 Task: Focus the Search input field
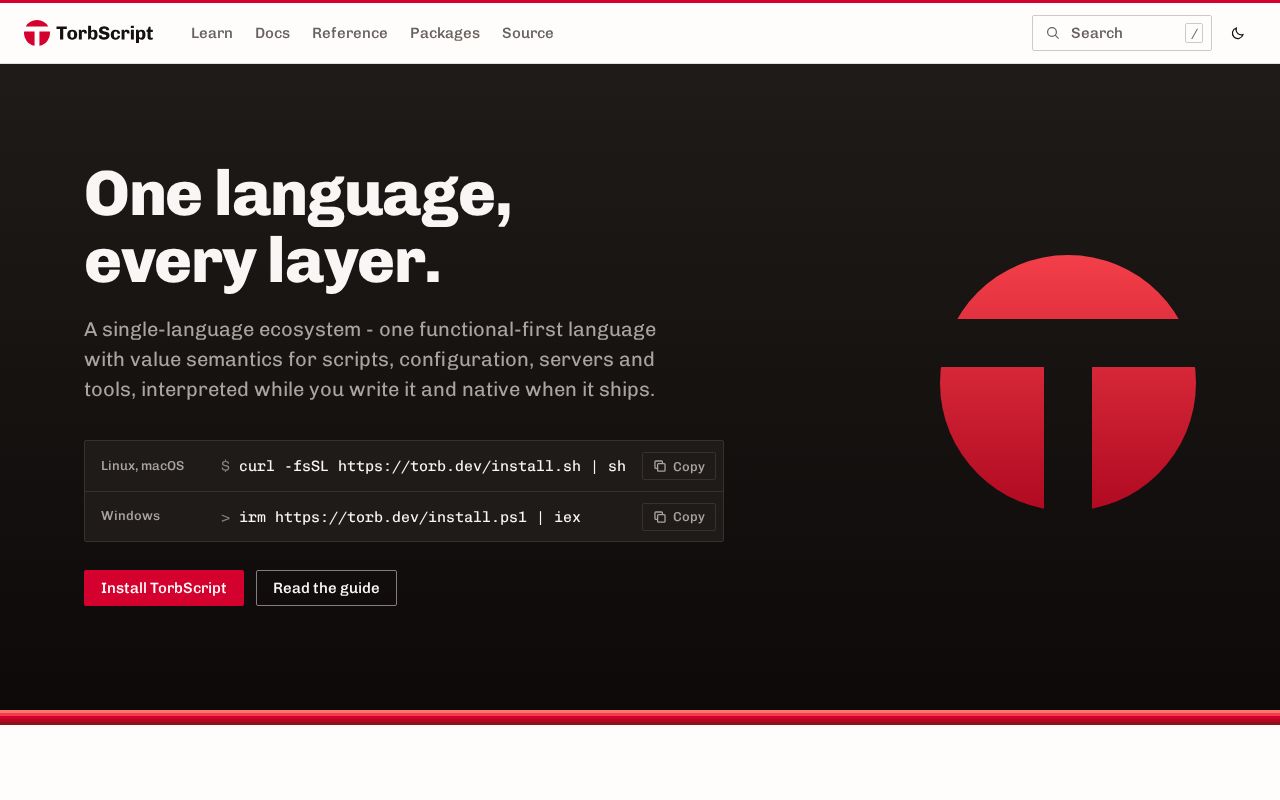pos(1122,33)
